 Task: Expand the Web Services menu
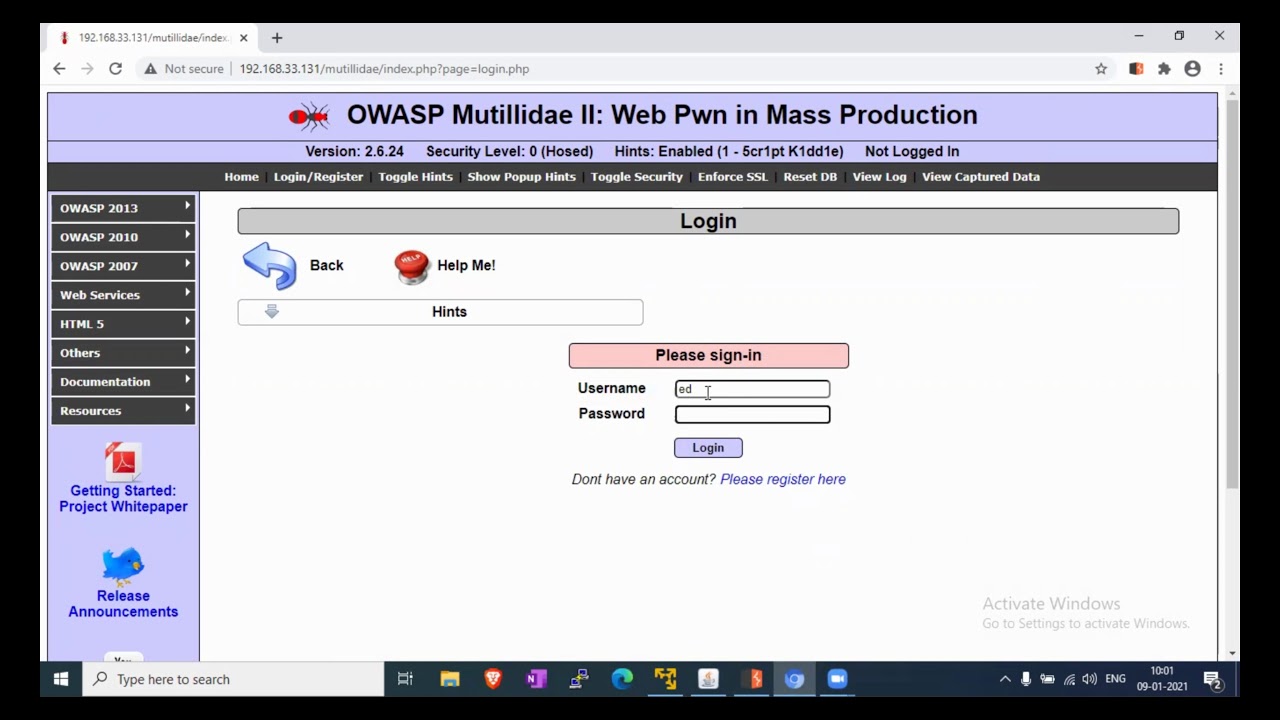click(x=123, y=295)
